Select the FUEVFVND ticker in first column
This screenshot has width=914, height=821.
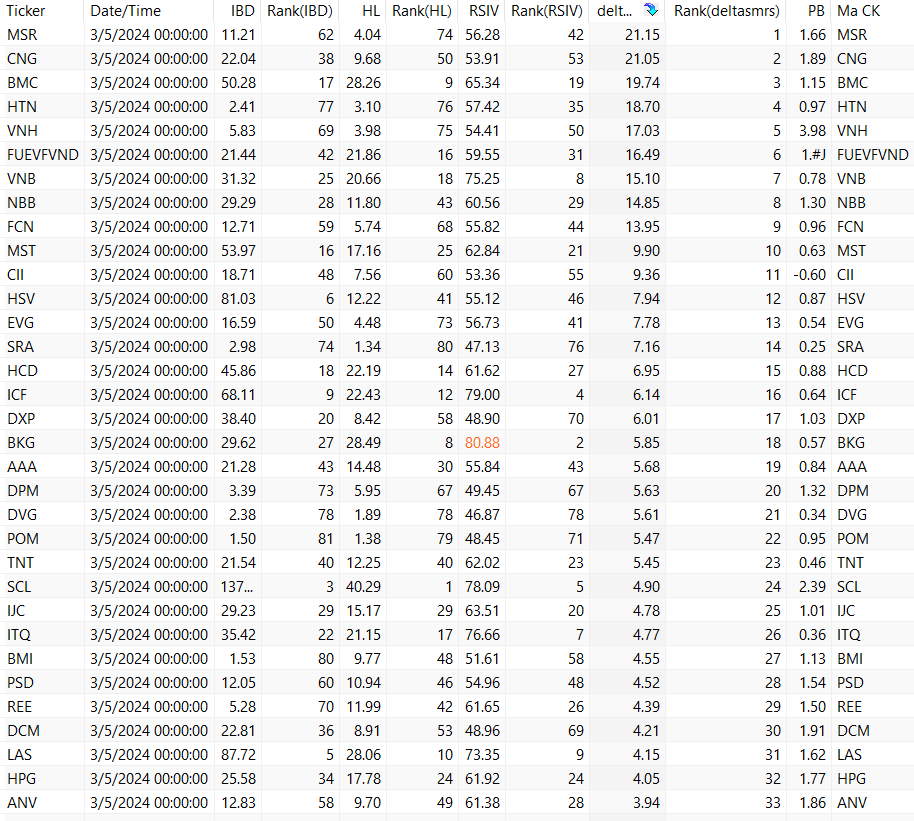tap(43, 155)
